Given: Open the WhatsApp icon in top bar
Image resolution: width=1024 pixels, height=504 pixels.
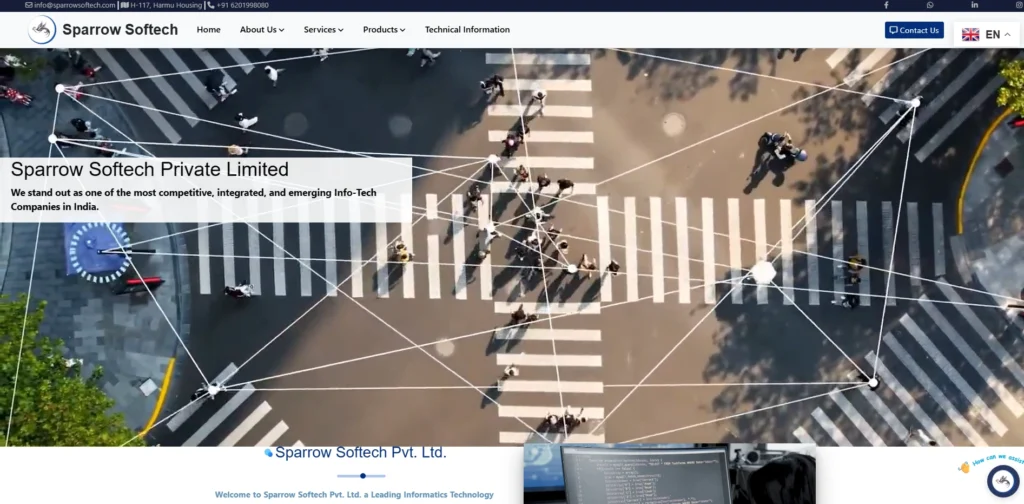Looking at the screenshot, I should (930, 5).
